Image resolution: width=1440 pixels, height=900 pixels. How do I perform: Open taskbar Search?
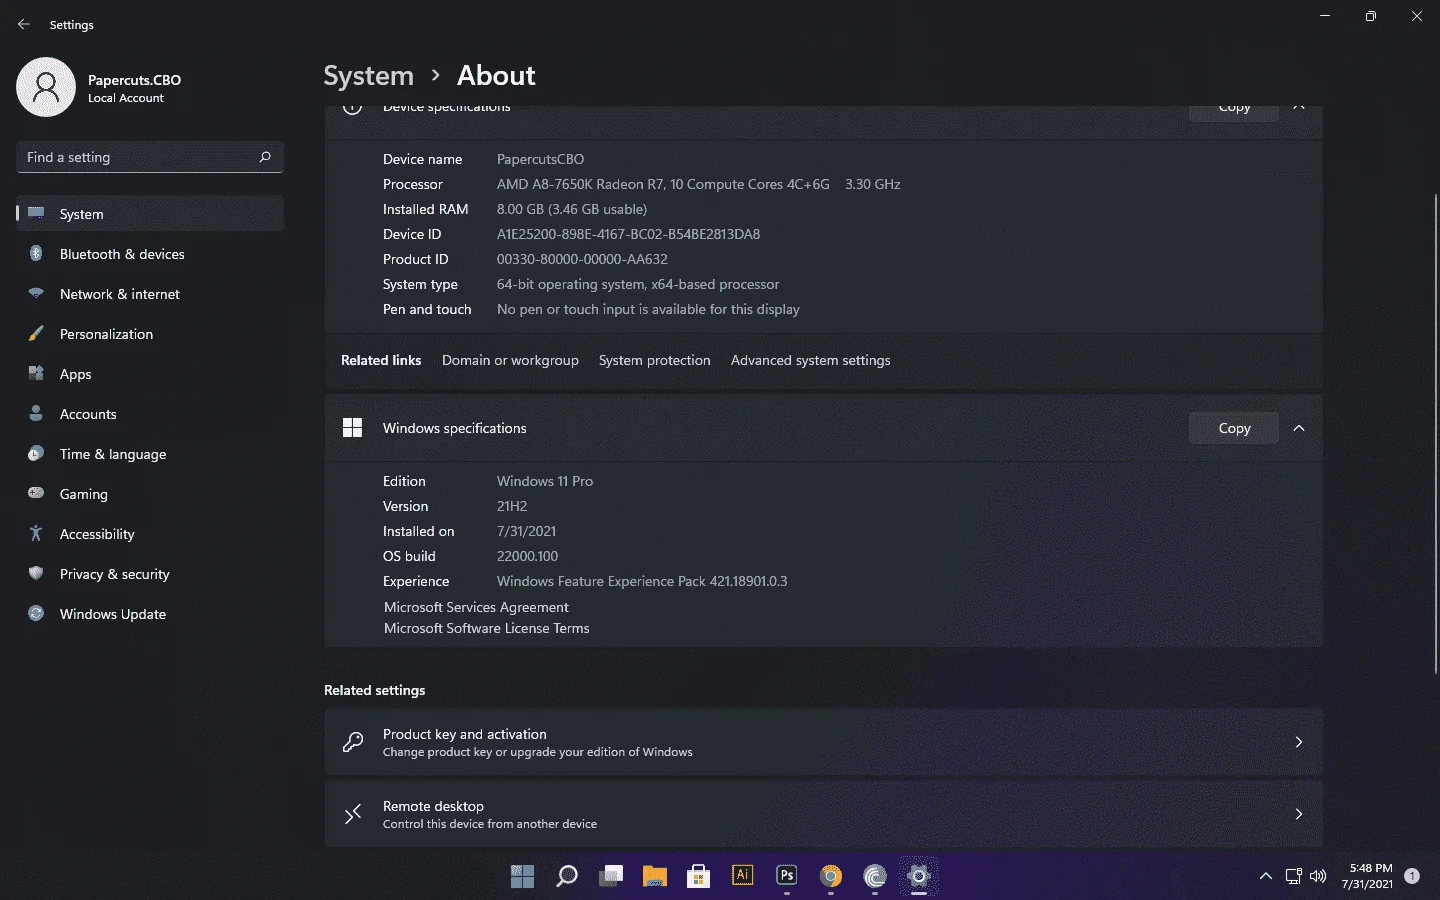coord(567,876)
